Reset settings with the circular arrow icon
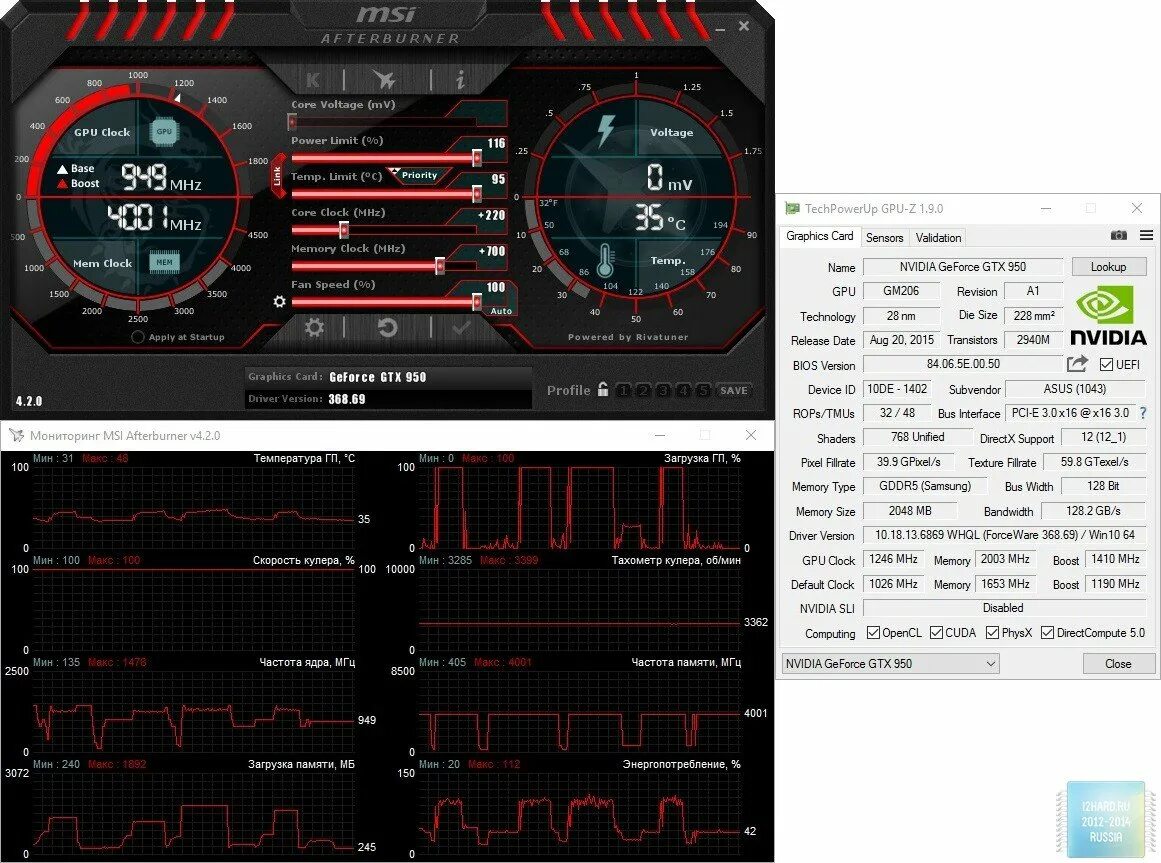1161x863 pixels. point(387,327)
